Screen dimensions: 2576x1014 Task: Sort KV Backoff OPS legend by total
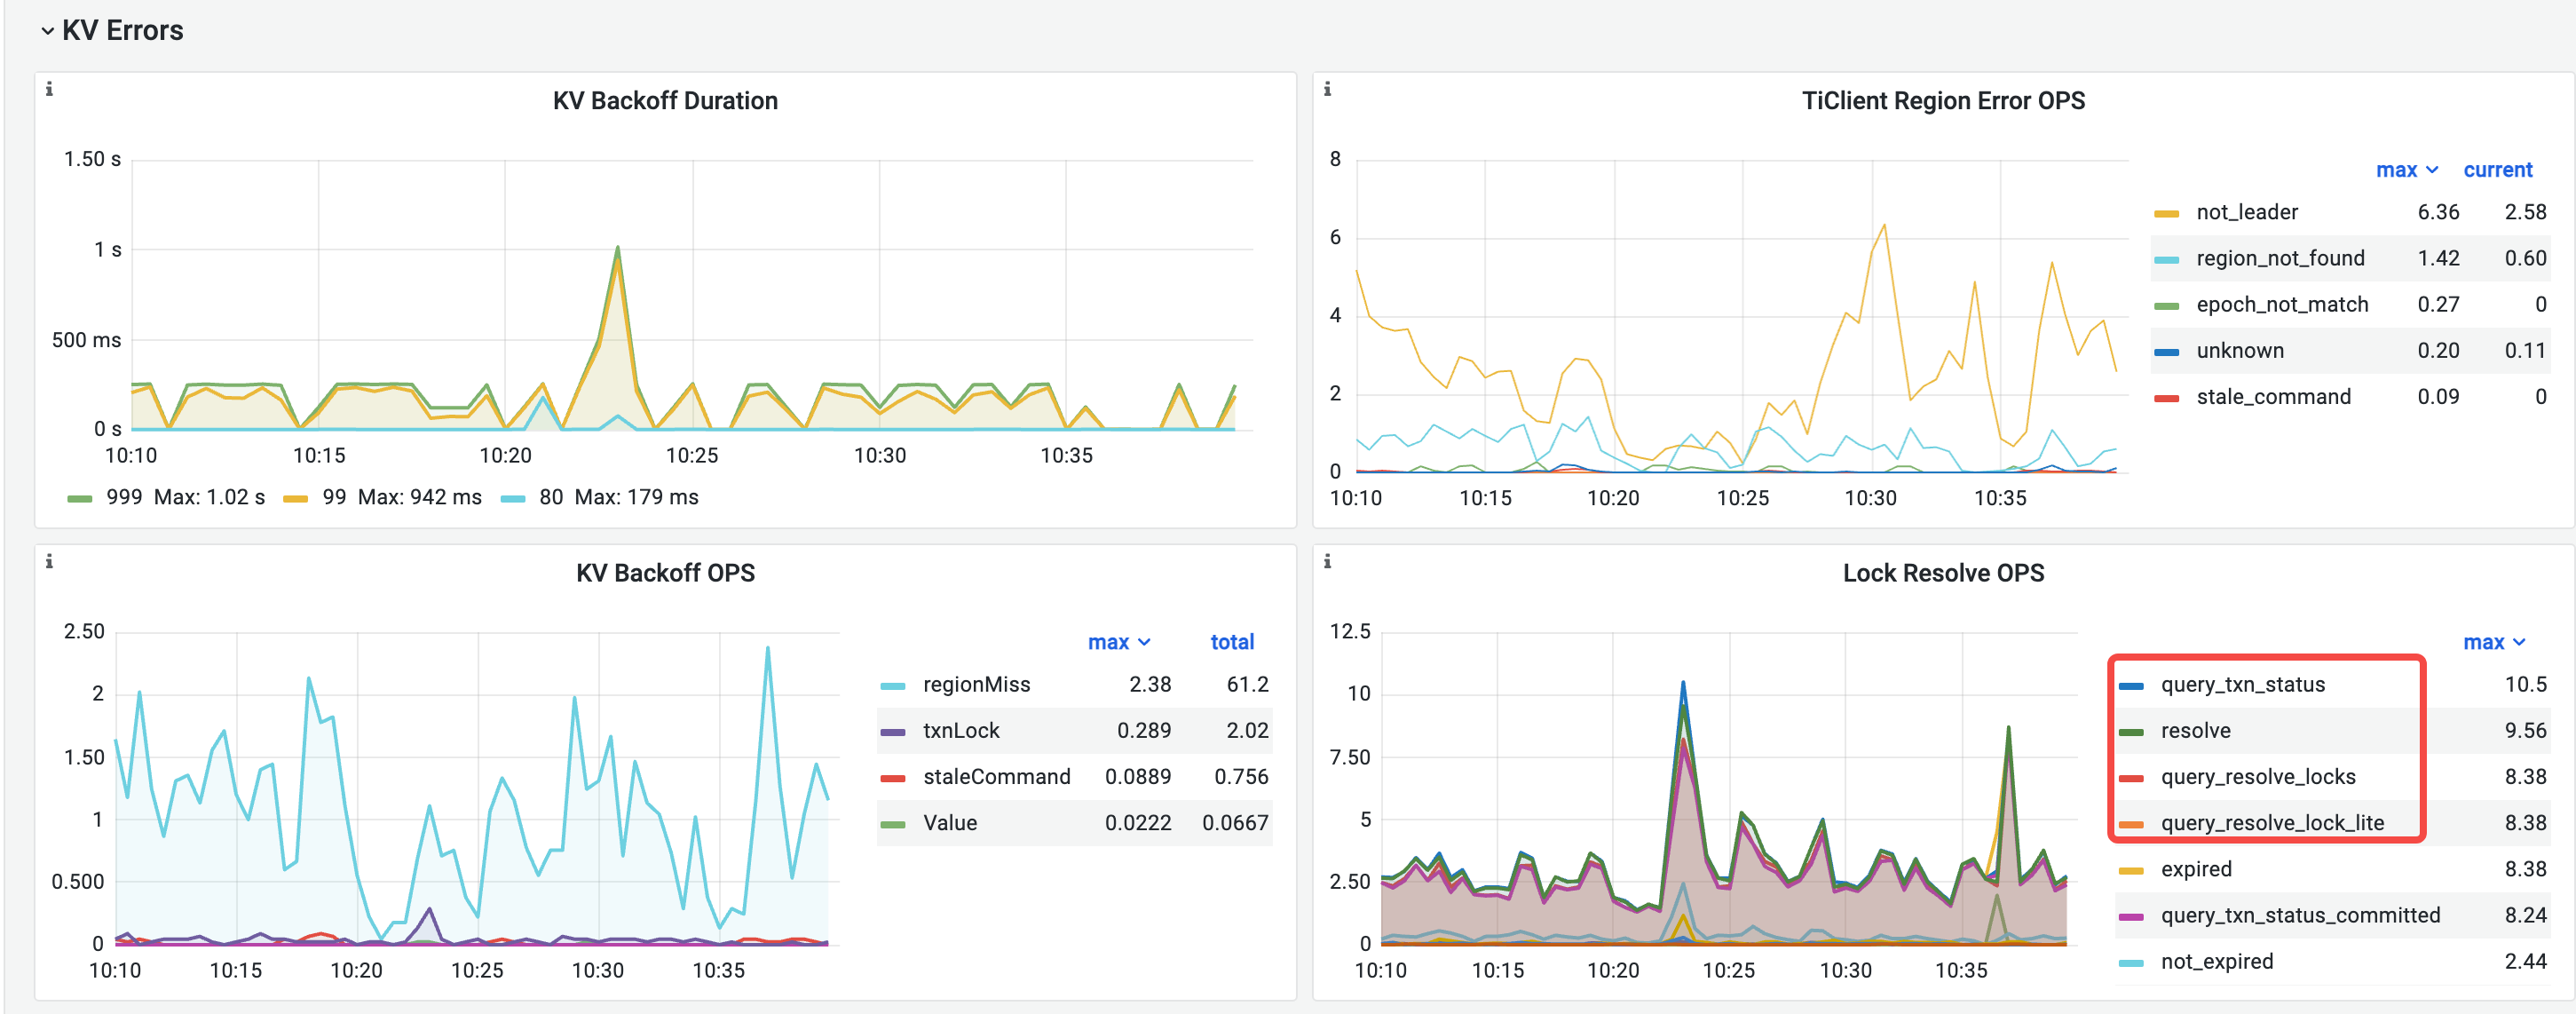point(1231,642)
